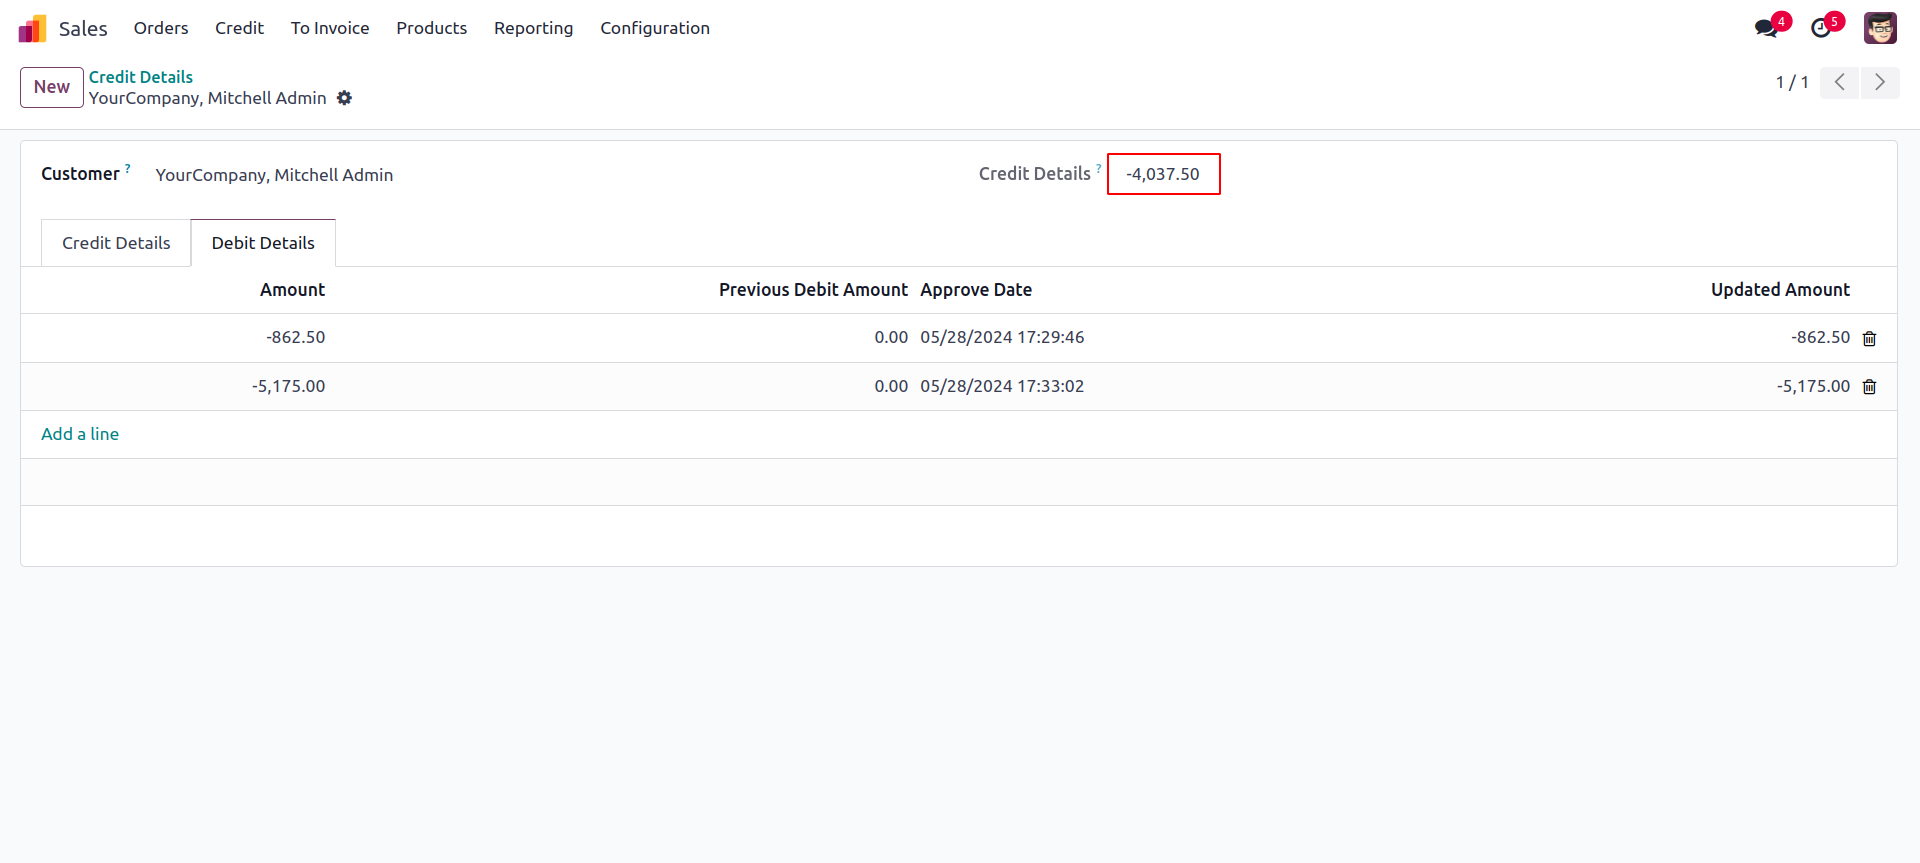Follow the Credit Details breadcrumb link
1920x863 pixels.
pos(141,77)
